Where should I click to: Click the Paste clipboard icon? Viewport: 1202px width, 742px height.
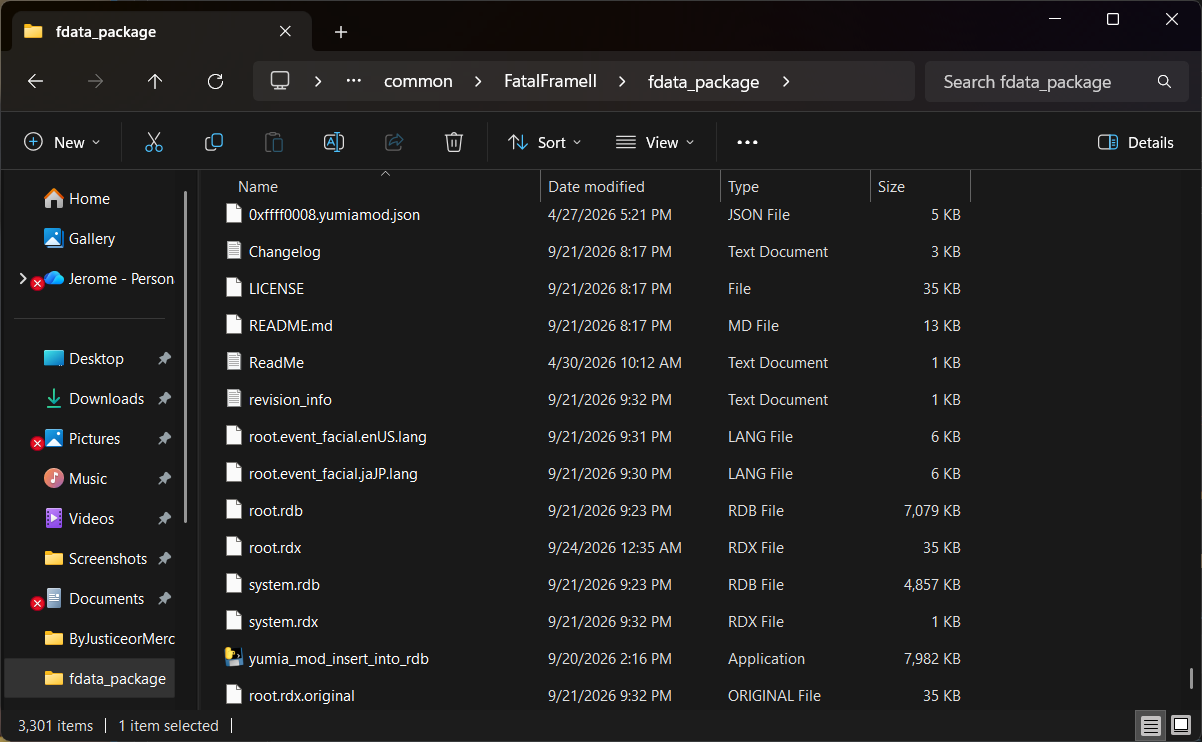pyautogui.click(x=273, y=142)
